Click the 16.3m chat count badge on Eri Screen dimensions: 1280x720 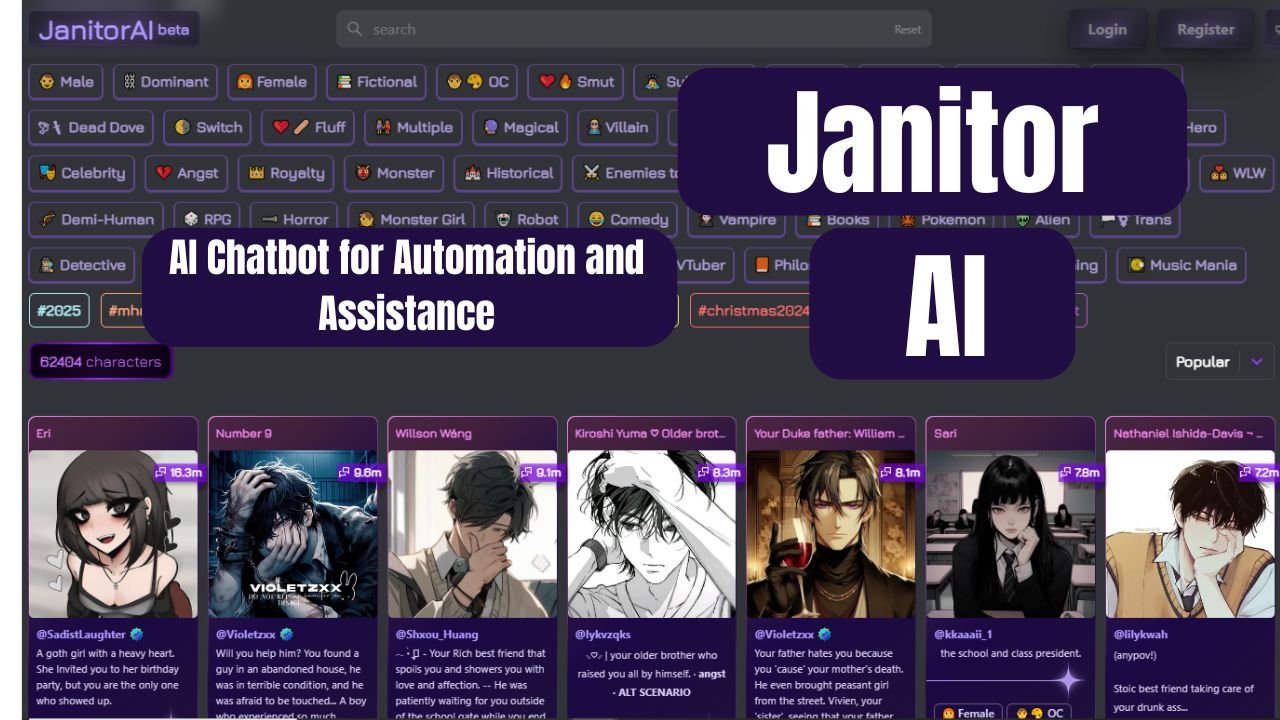179,472
